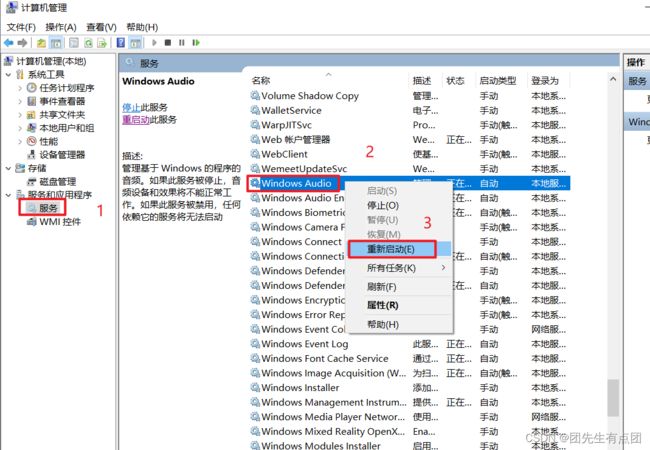Click the Forward arrow in toolbar
This screenshot has width=650, height=450.
pyautogui.click(x=22, y=42)
